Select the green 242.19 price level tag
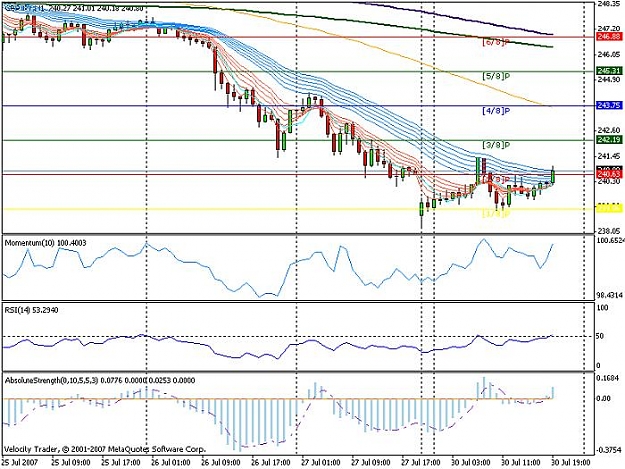Screen dimensions: 625x469 point(609,139)
